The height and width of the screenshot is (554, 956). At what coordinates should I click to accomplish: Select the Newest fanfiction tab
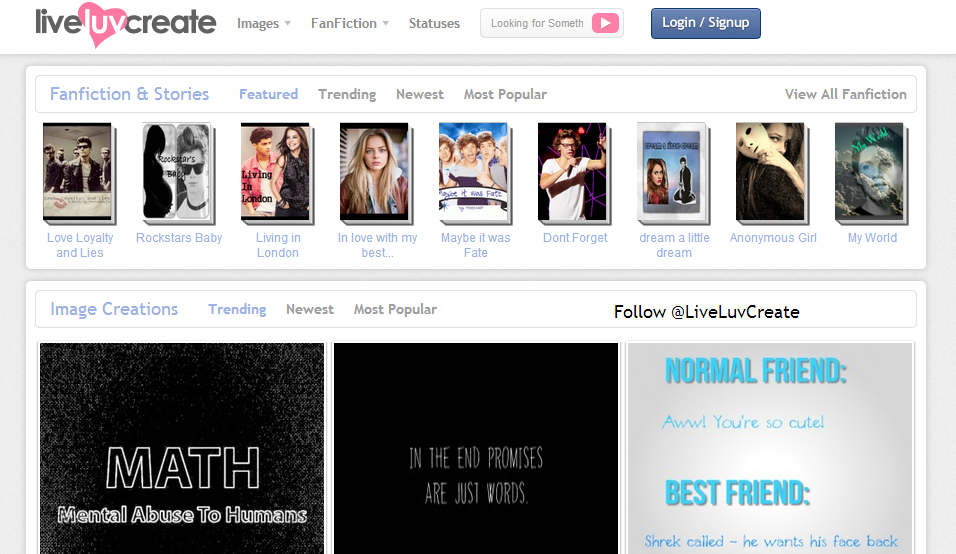419,94
